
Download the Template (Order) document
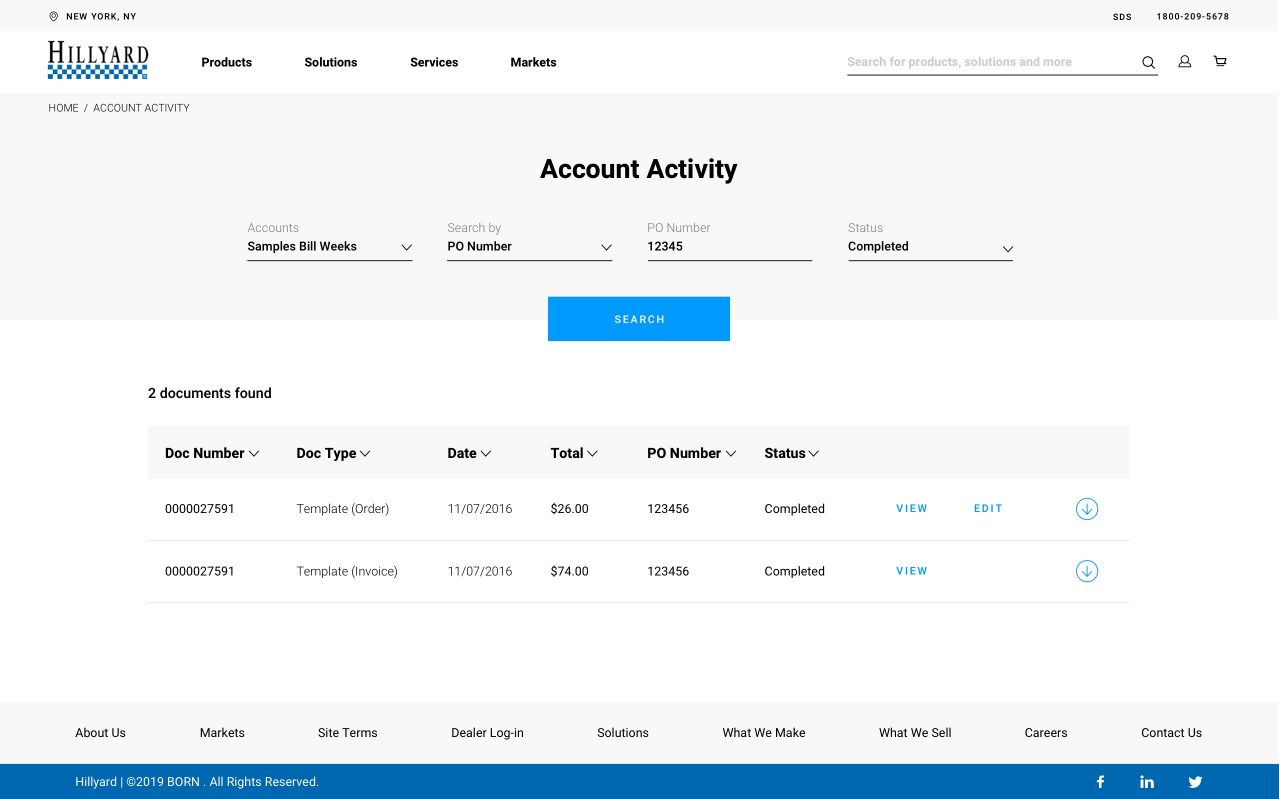coord(1087,509)
